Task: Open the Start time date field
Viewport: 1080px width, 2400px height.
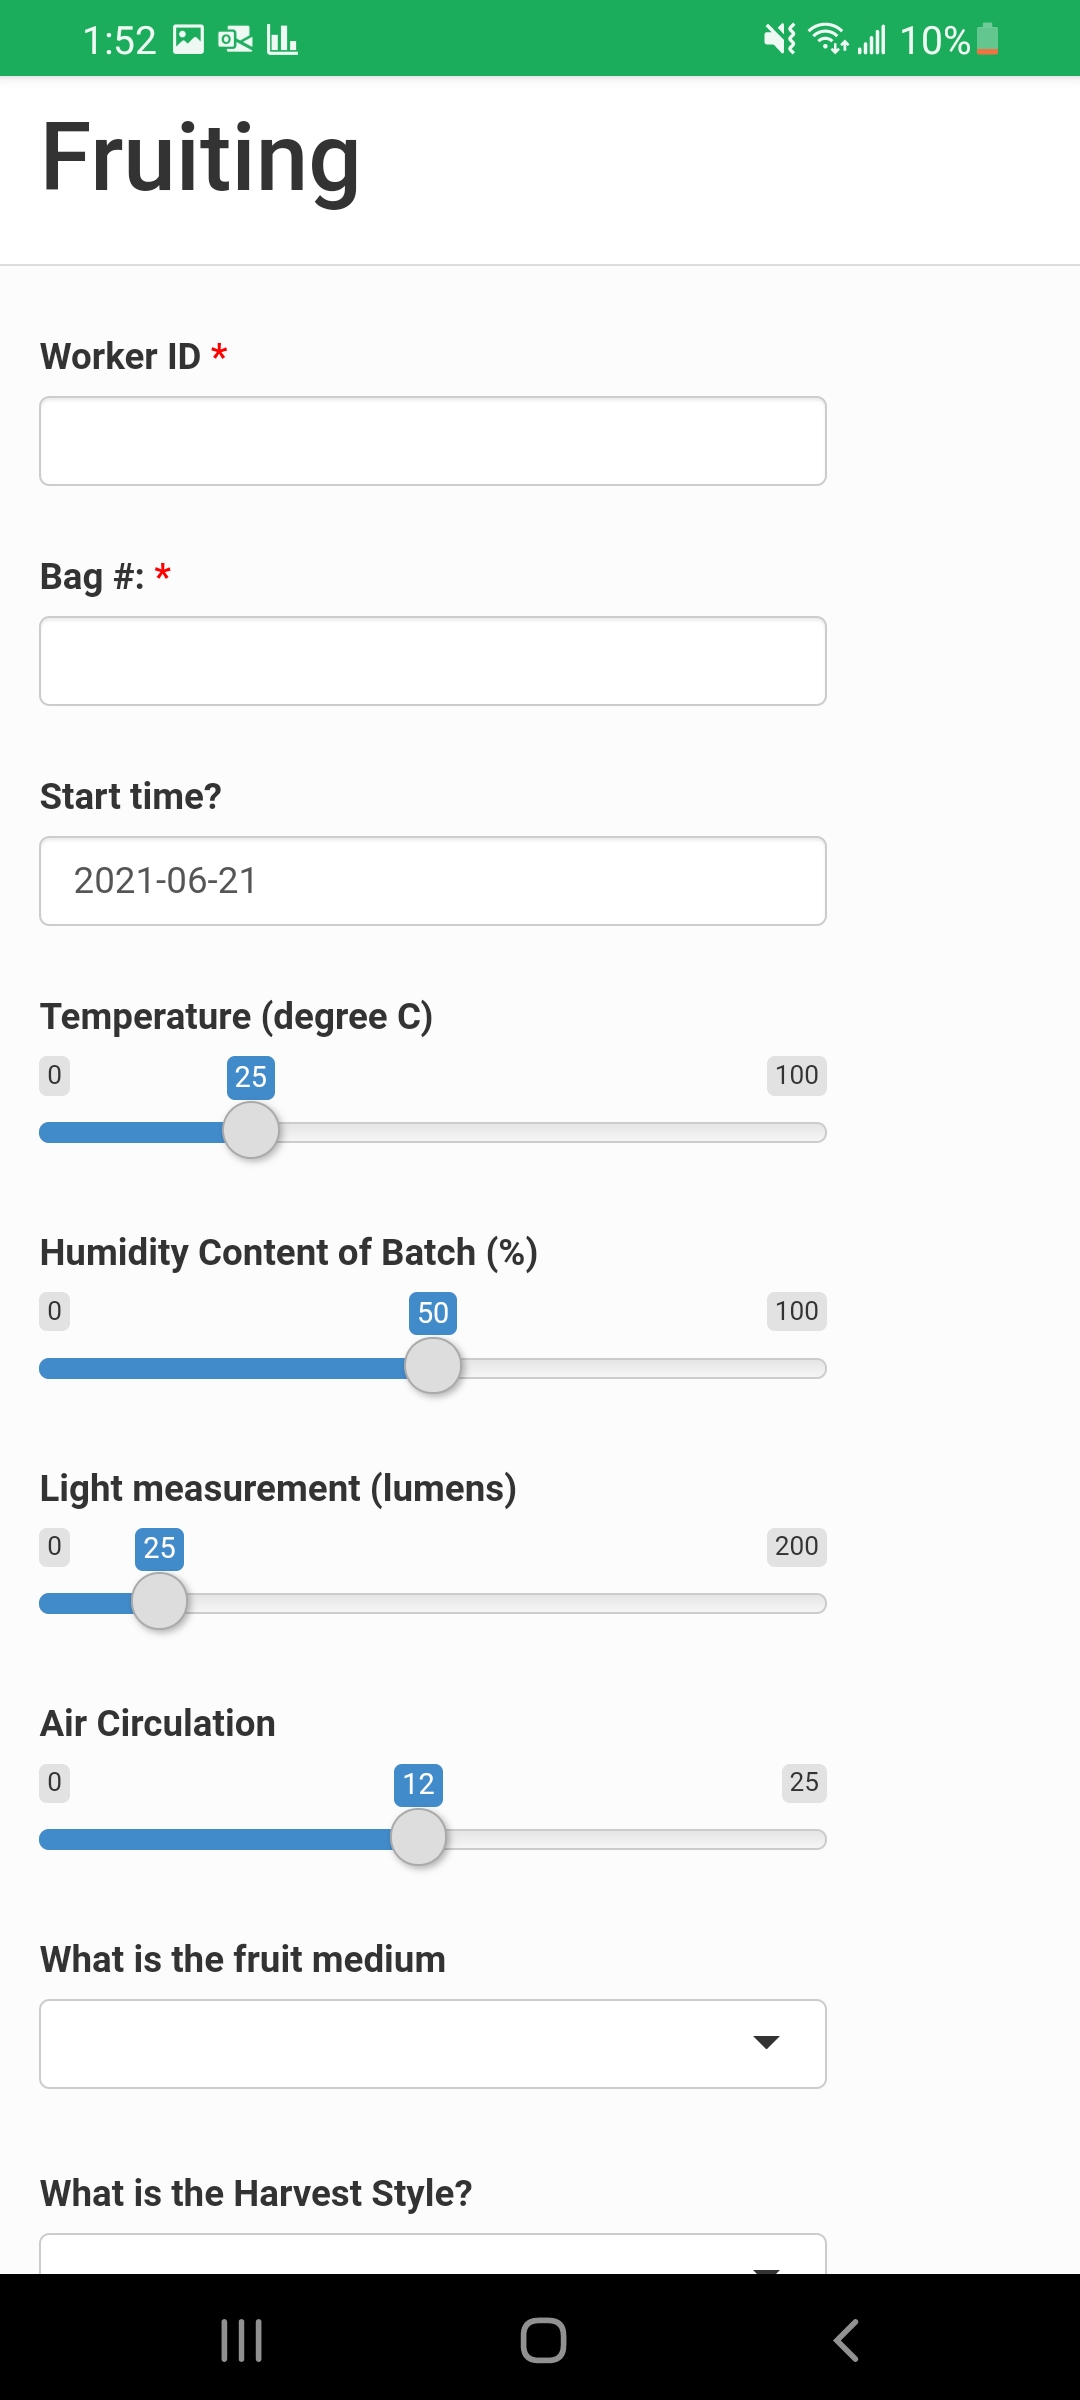Action: [433, 881]
